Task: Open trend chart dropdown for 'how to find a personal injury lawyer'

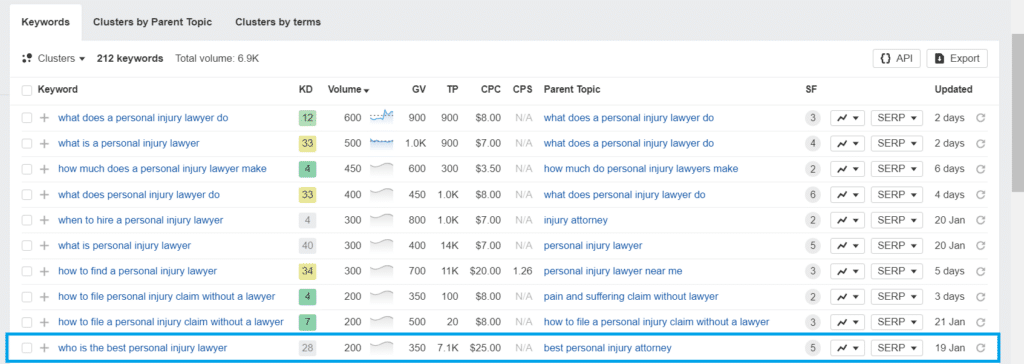Action: pos(847,271)
